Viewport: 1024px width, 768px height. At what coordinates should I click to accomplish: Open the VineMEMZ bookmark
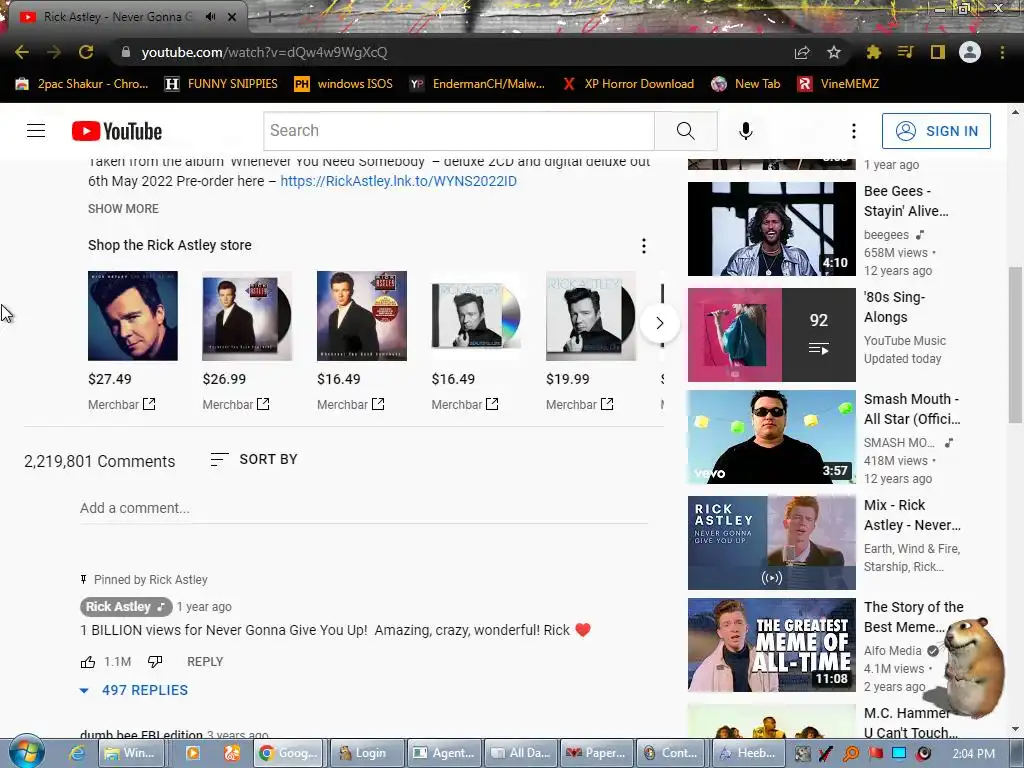(839, 84)
